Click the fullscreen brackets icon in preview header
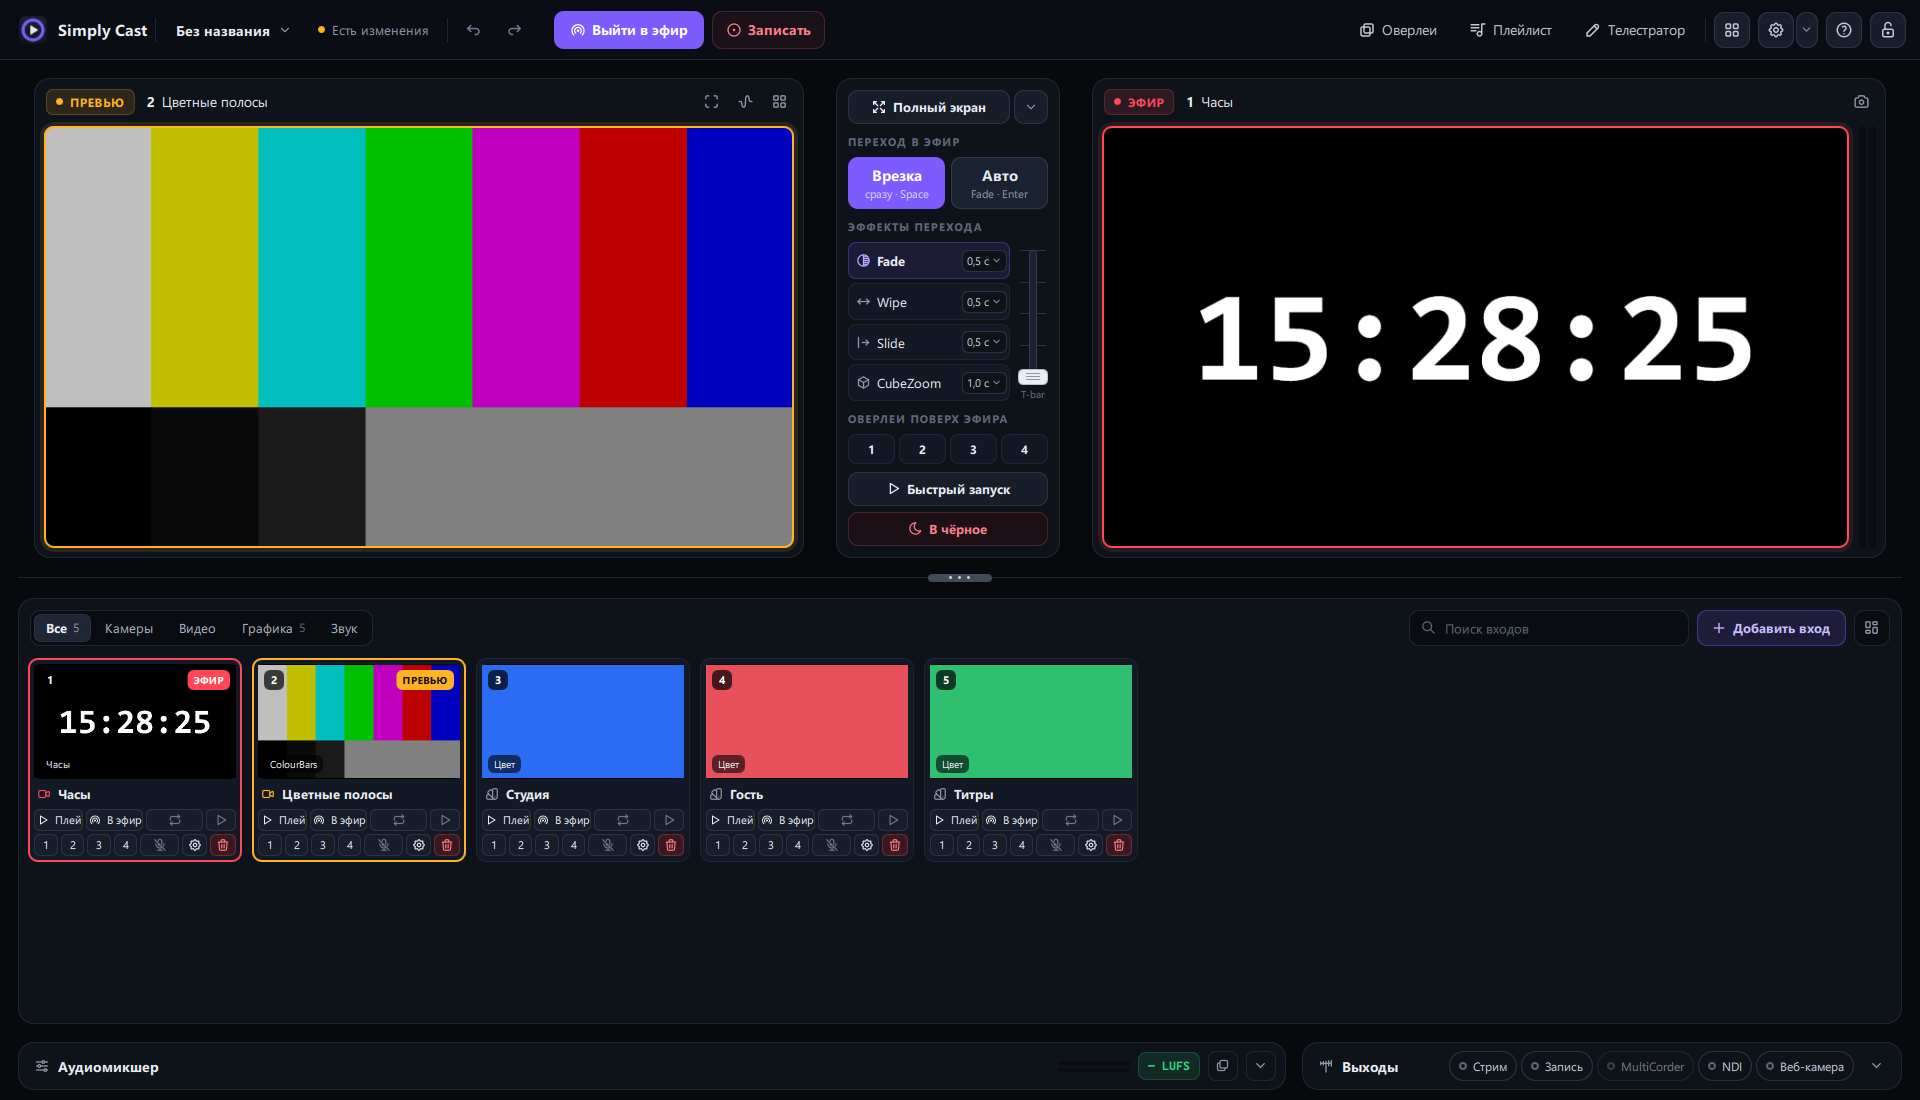1920x1100 pixels. 711,102
